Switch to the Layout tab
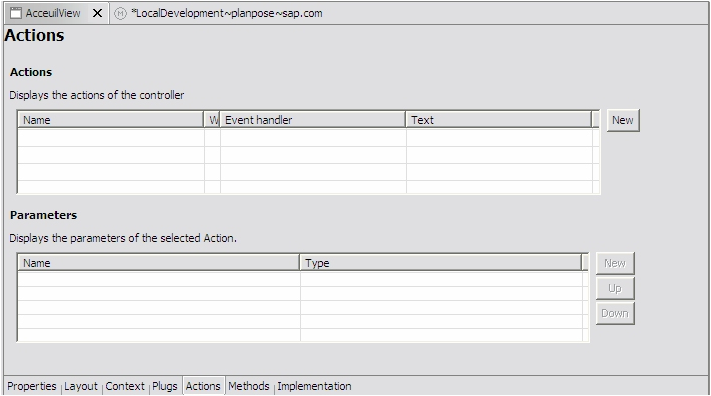Image resolution: width=711 pixels, height=396 pixels. pos(81,386)
